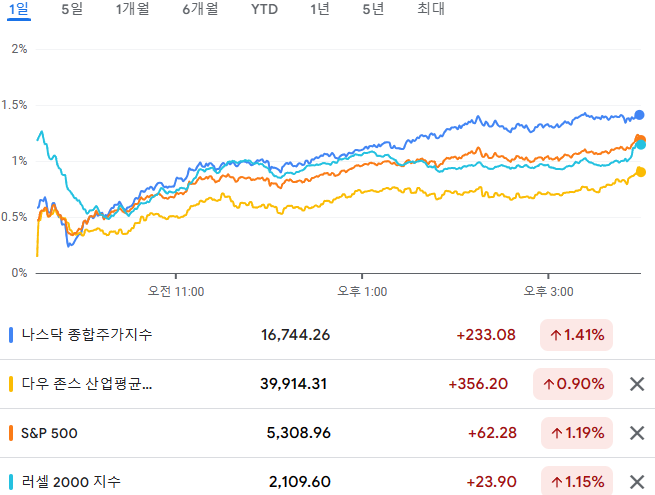Viewport: 655px width, 495px height.
Task: Select the YTD range tab
Action: click(x=264, y=9)
